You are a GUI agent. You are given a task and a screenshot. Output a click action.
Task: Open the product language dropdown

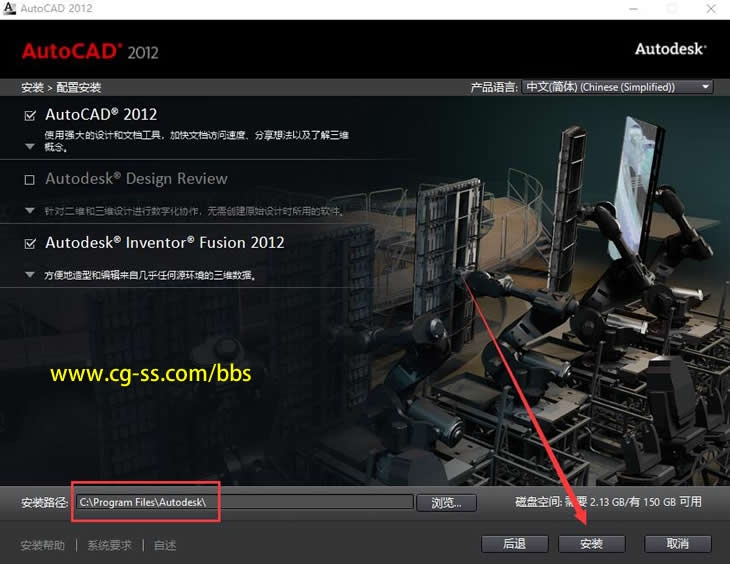point(617,87)
